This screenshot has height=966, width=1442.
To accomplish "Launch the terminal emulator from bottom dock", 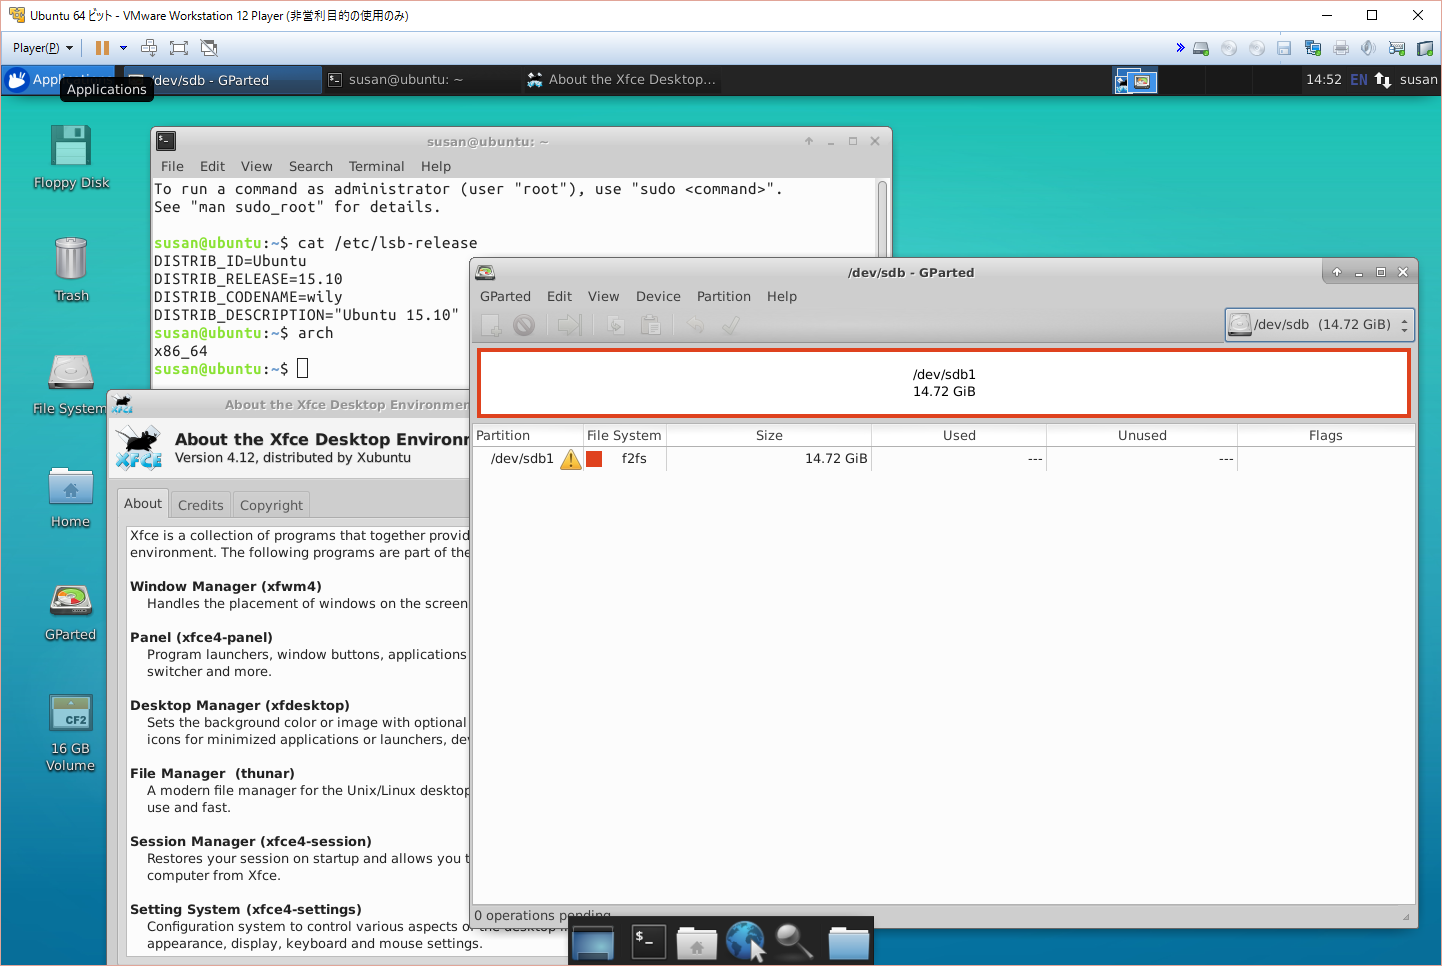I will [x=649, y=941].
